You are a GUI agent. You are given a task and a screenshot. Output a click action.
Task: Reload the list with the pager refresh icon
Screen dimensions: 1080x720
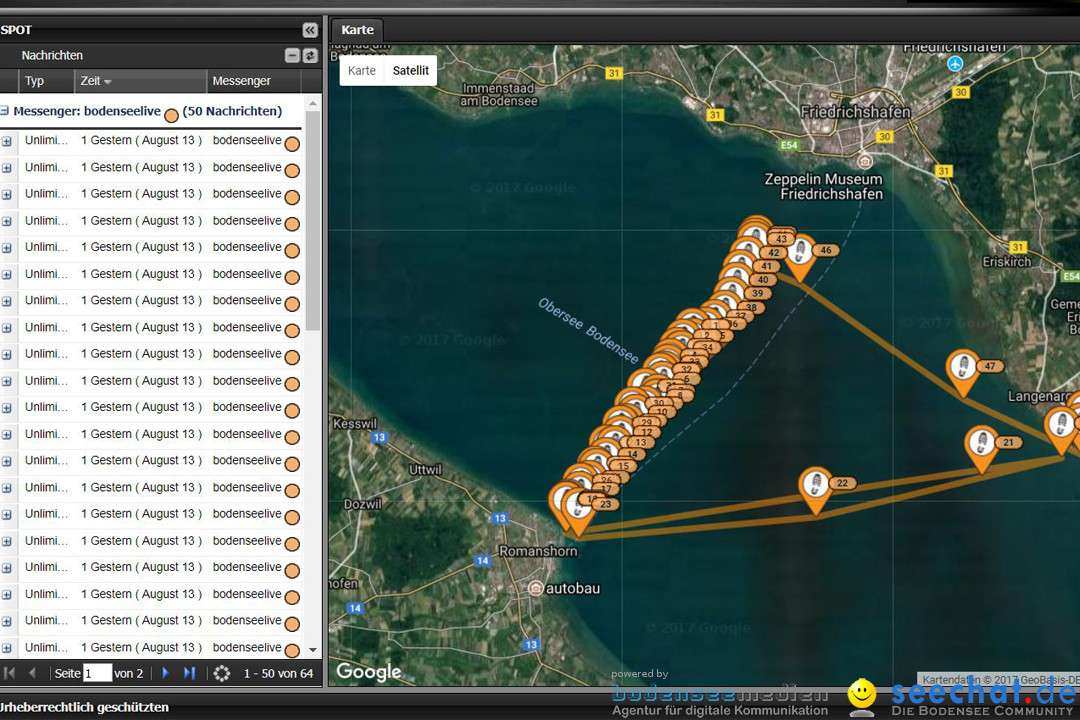(222, 673)
